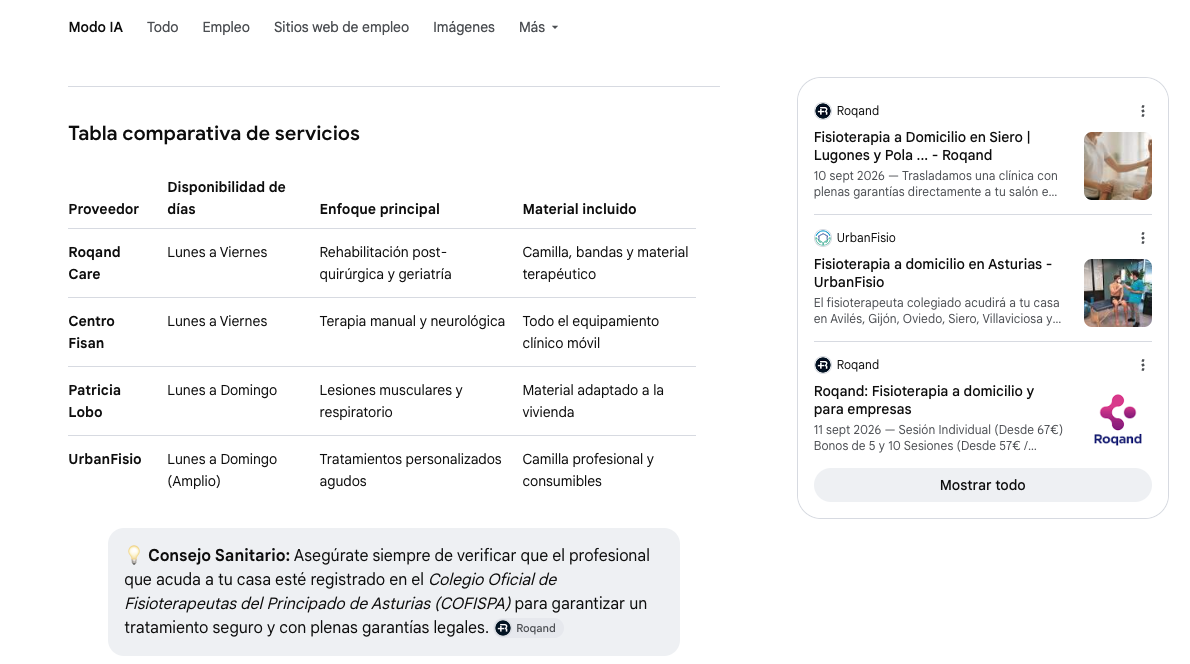
Task: Select the Empleo tab
Action: coord(226,27)
